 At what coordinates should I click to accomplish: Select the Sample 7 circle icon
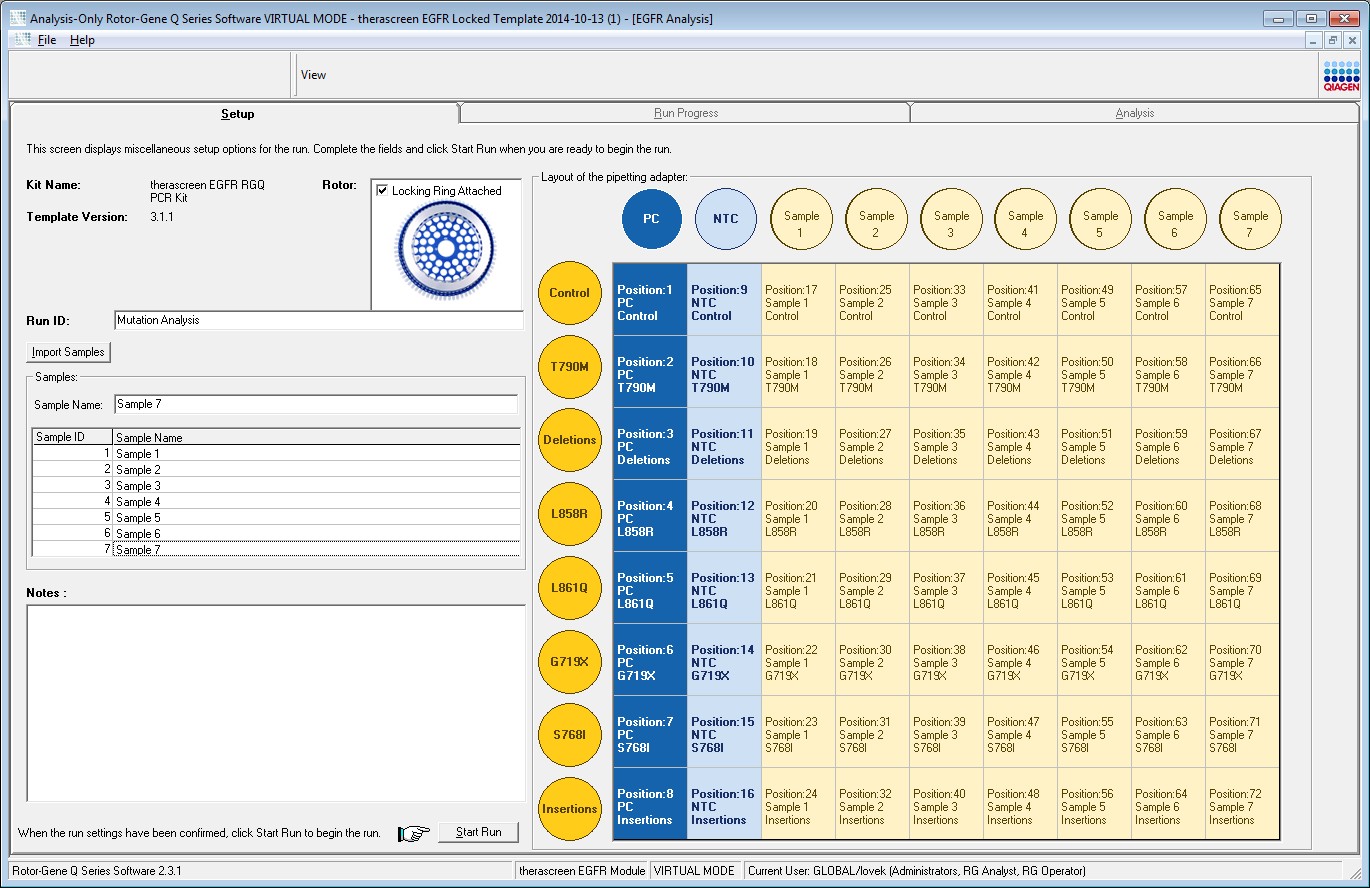click(x=1250, y=219)
